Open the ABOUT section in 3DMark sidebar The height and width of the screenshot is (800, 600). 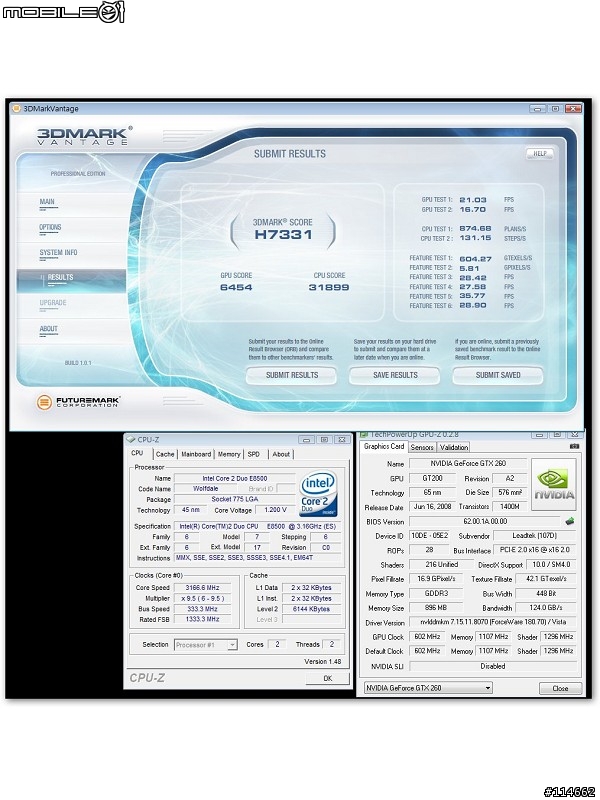[48, 329]
